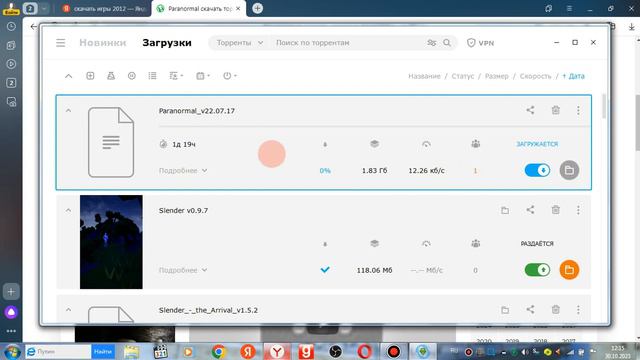
Task: Open more options for Slender v0.9.7
Action: tap(578, 210)
